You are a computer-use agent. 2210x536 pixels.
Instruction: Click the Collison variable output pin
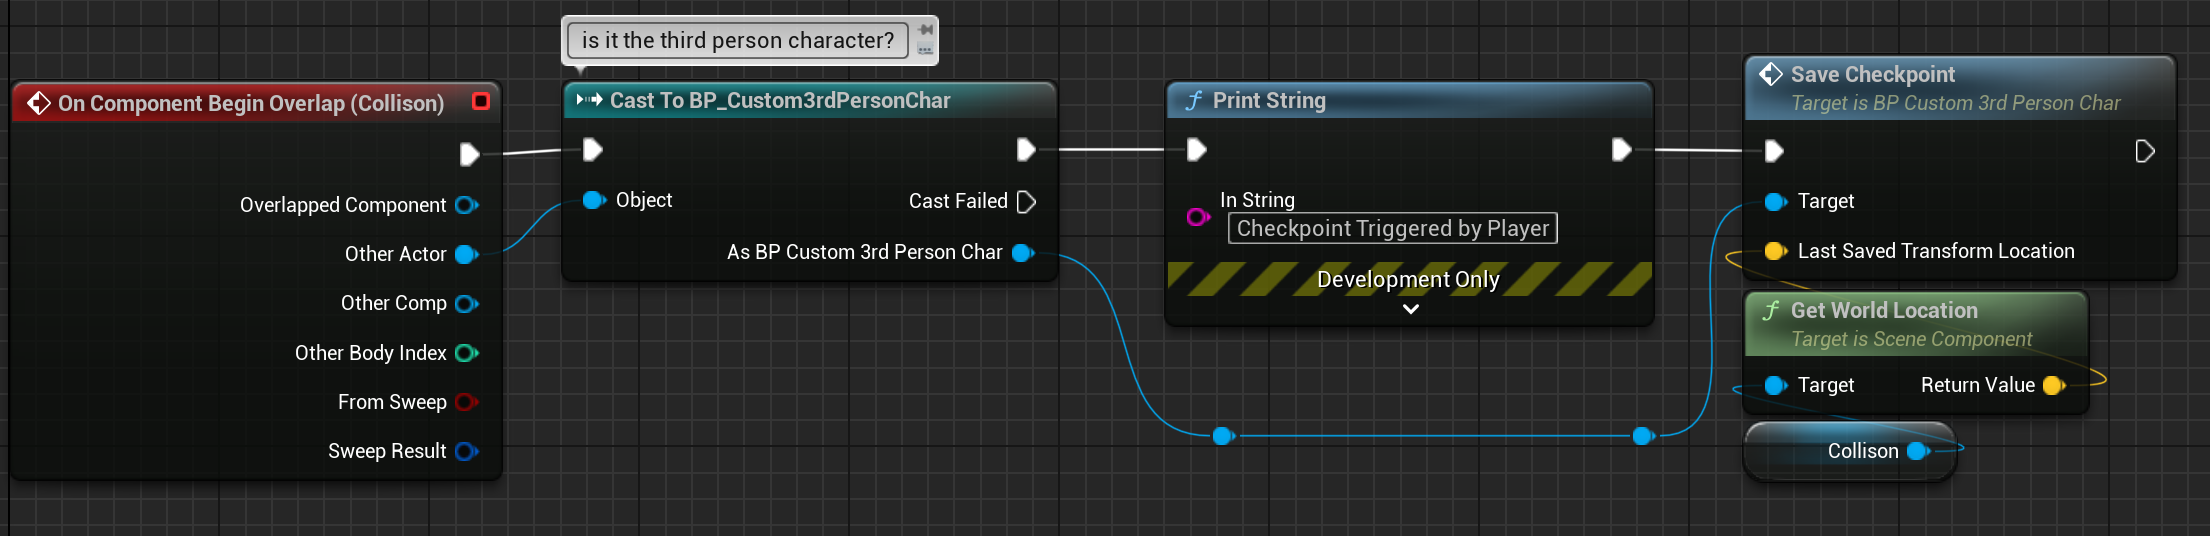(x=1918, y=451)
